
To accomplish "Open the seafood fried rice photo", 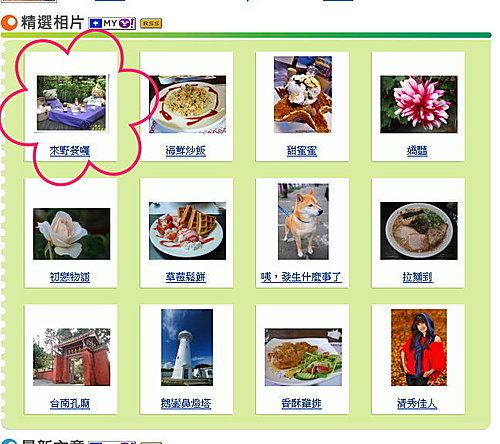I will tap(187, 104).
